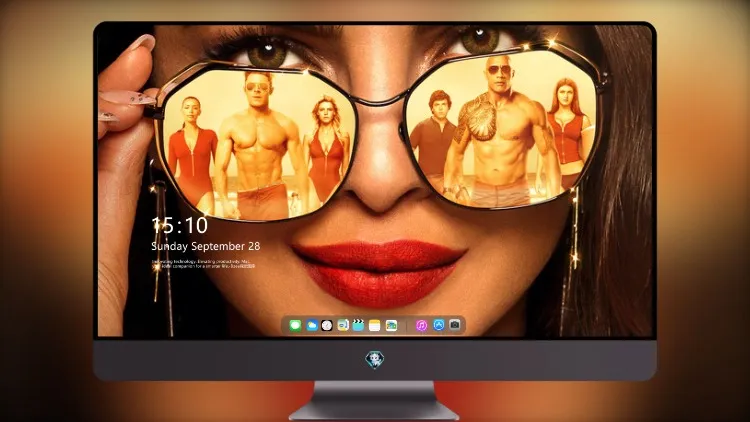Open the Camera app in dock
Screen dimensions: 750x422
(455, 325)
